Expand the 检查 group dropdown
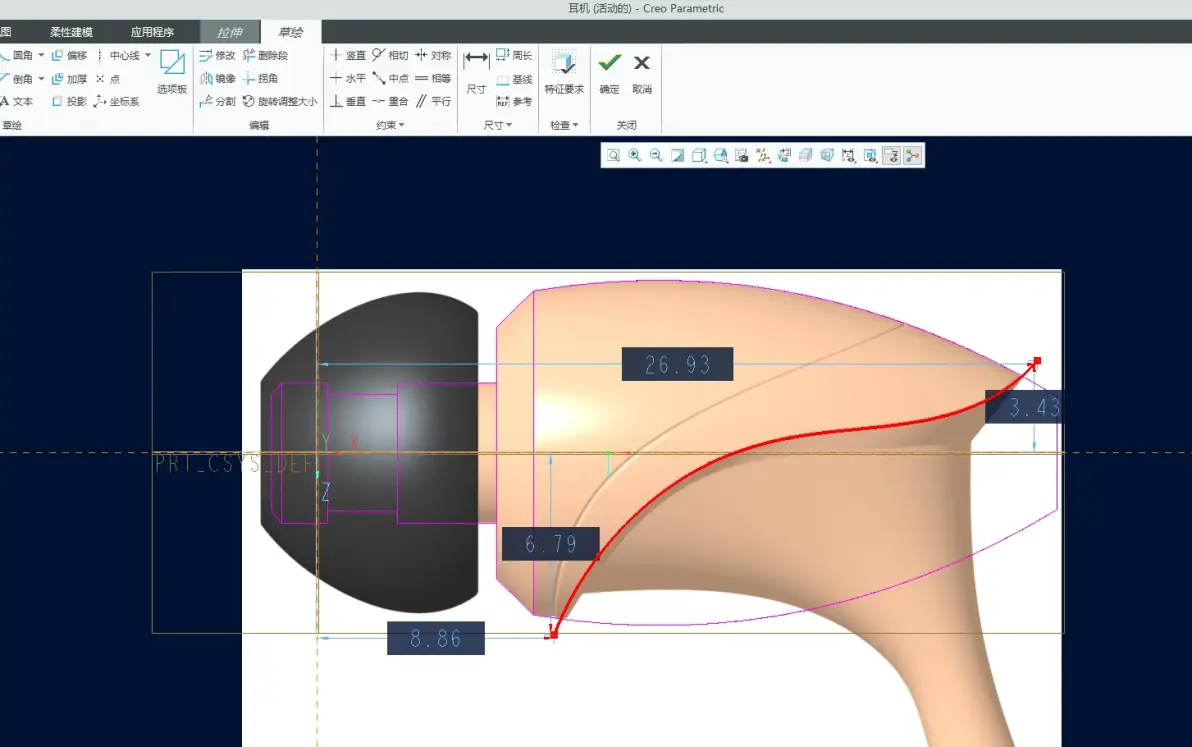The height and width of the screenshot is (747, 1192). coord(564,125)
